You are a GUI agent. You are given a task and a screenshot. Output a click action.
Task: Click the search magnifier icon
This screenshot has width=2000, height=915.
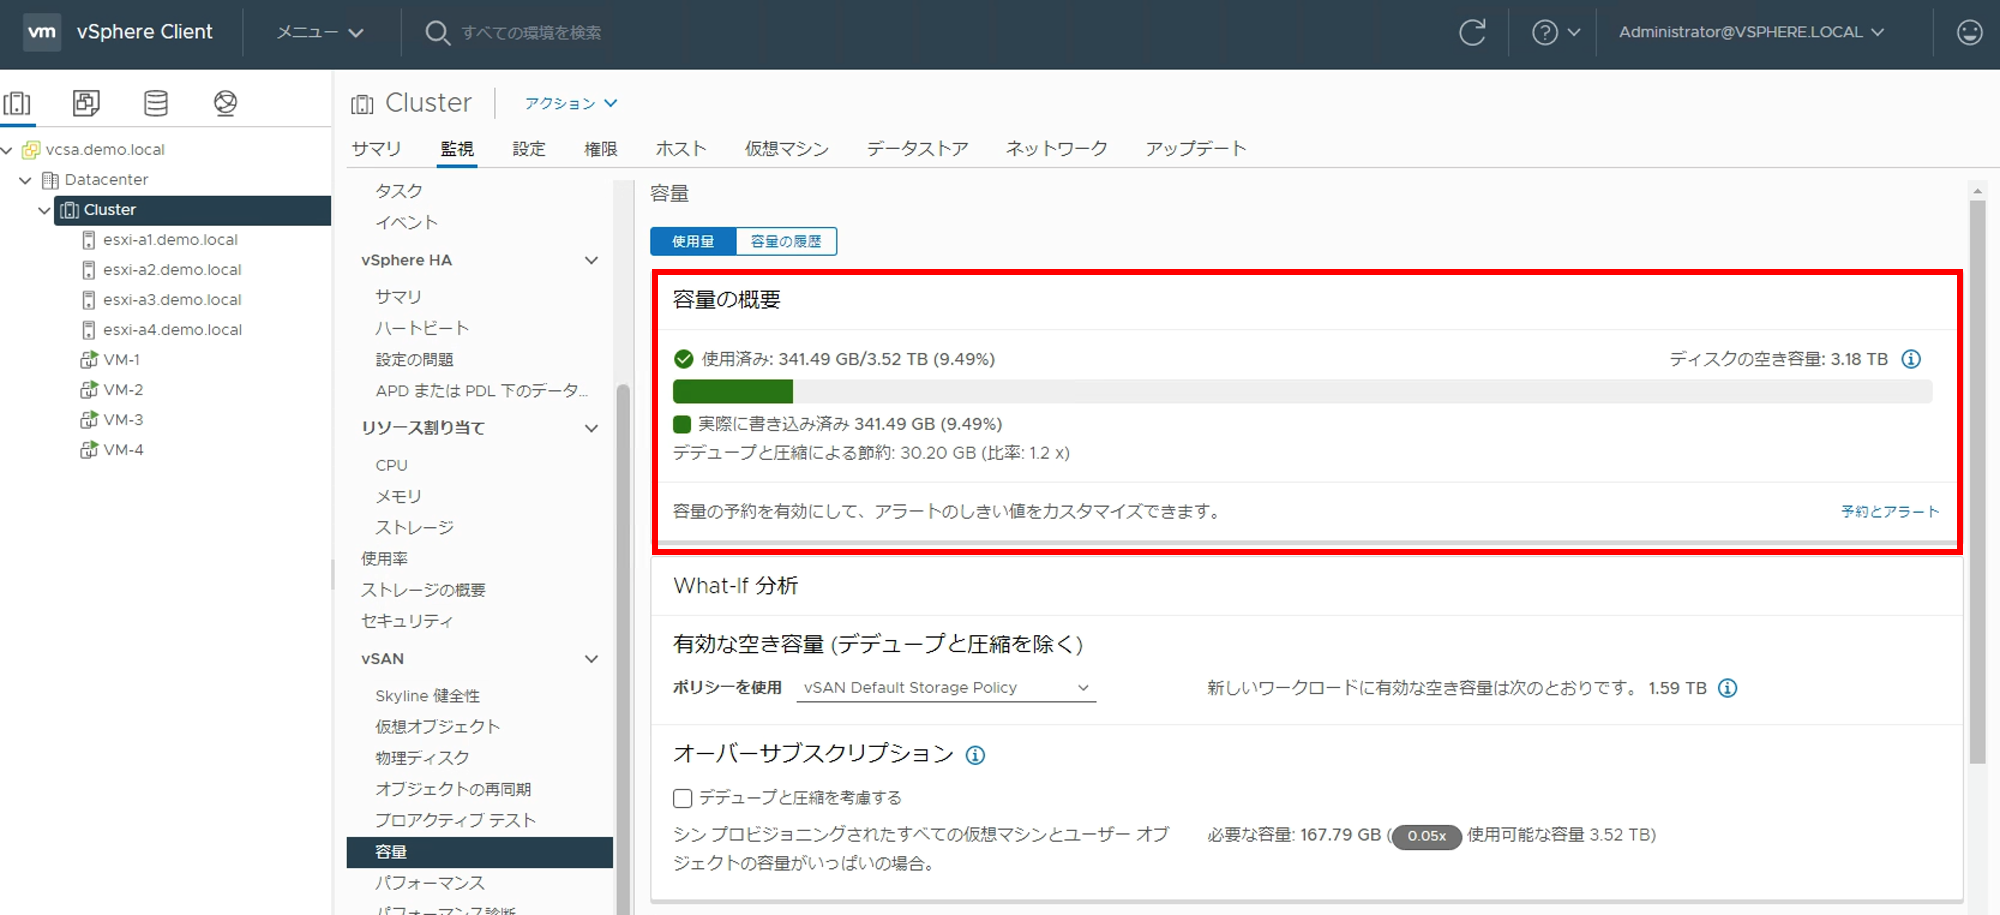click(437, 32)
